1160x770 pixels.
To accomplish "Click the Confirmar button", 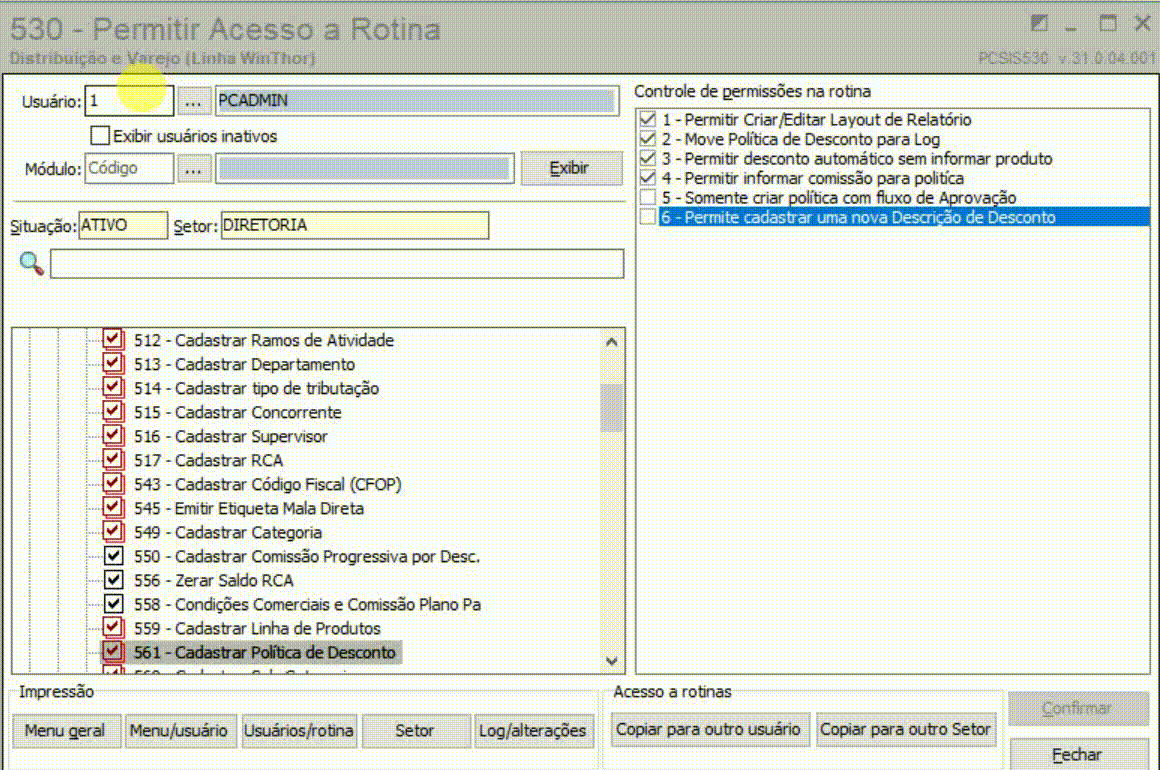I will pyautogui.click(x=1077, y=709).
